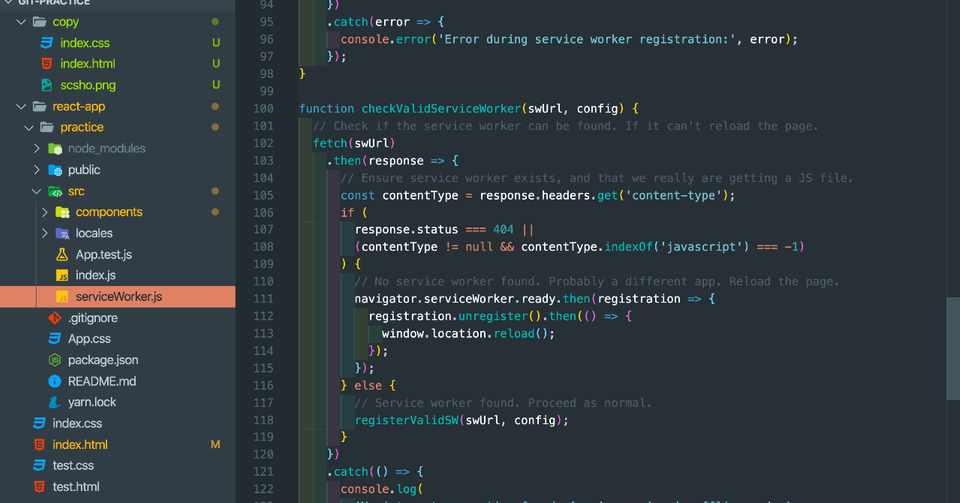Click the U badge beside scsho.png
The width and height of the screenshot is (960, 503).
216,85
